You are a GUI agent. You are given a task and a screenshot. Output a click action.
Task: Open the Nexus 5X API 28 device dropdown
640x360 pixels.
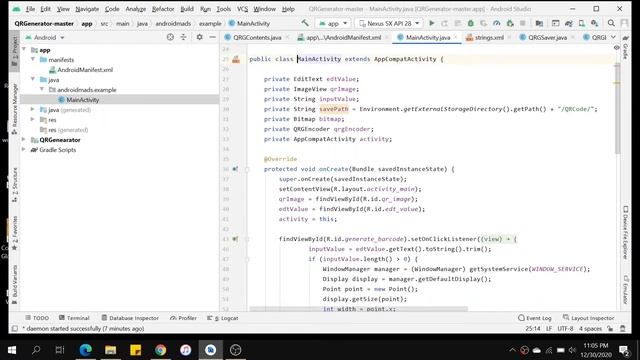pyautogui.click(x=389, y=23)
